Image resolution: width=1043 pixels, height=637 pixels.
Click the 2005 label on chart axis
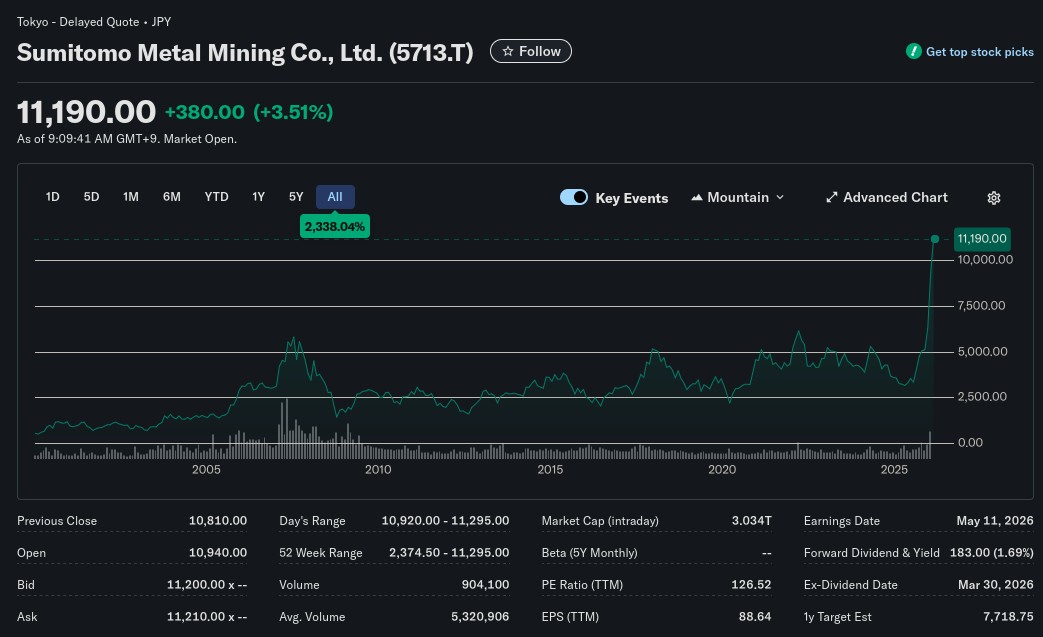pos(206,470)
